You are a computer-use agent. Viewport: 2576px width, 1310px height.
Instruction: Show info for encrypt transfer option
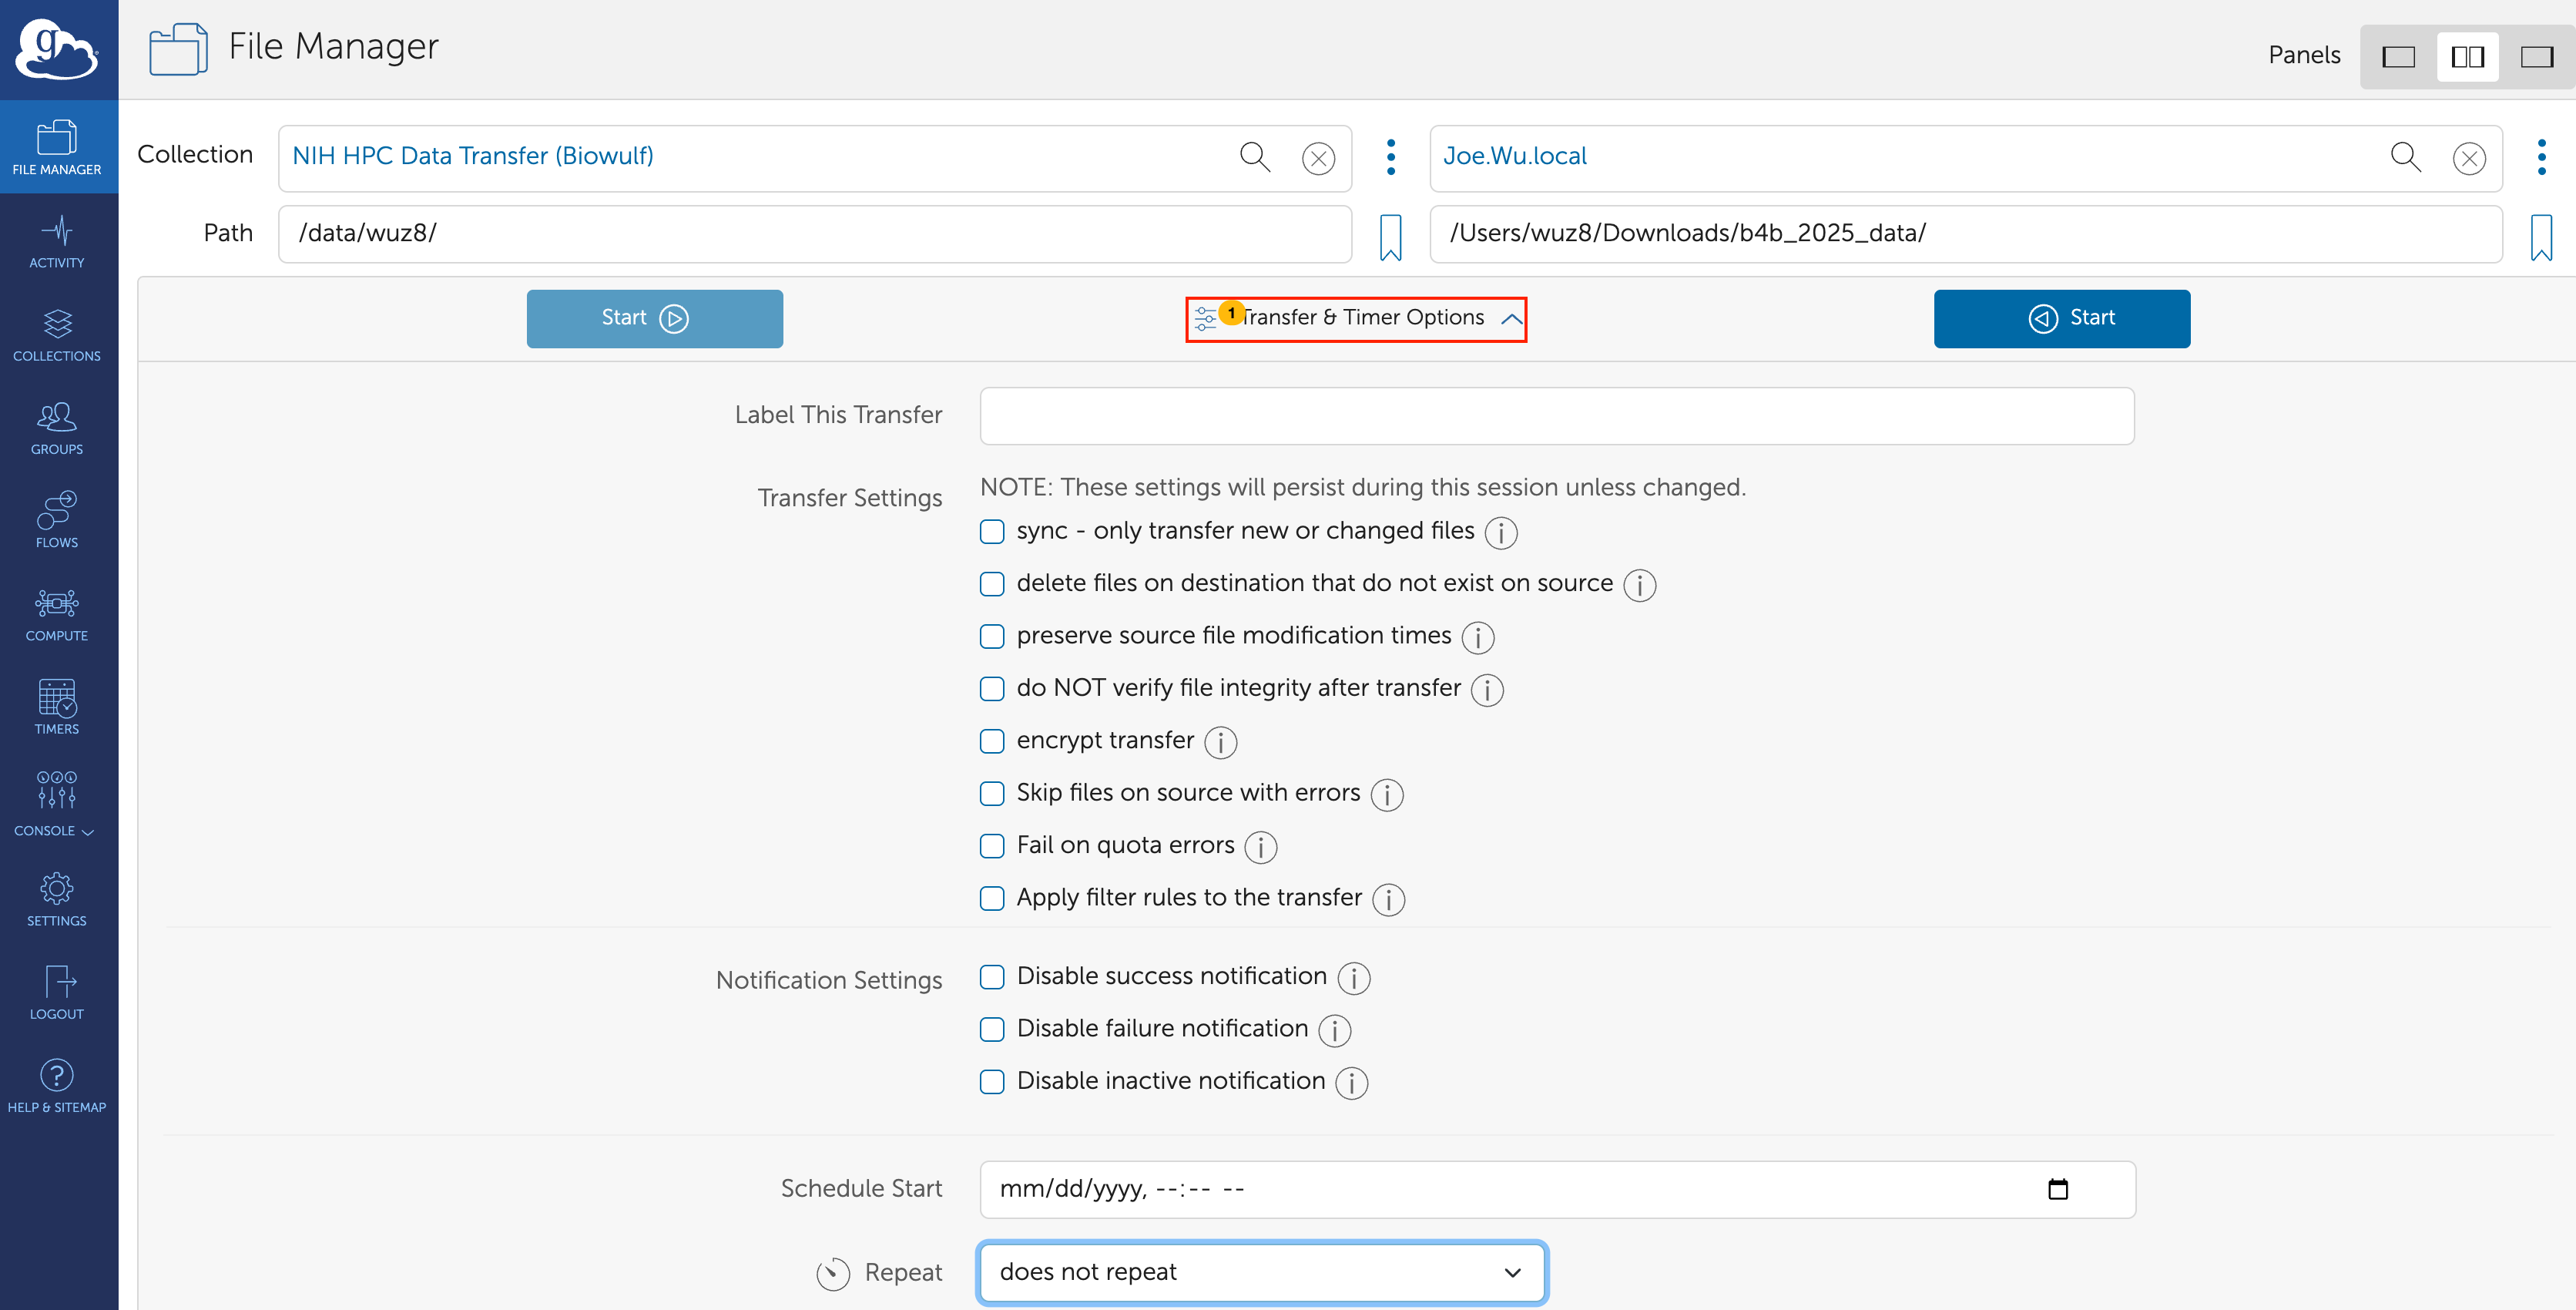1220,742
